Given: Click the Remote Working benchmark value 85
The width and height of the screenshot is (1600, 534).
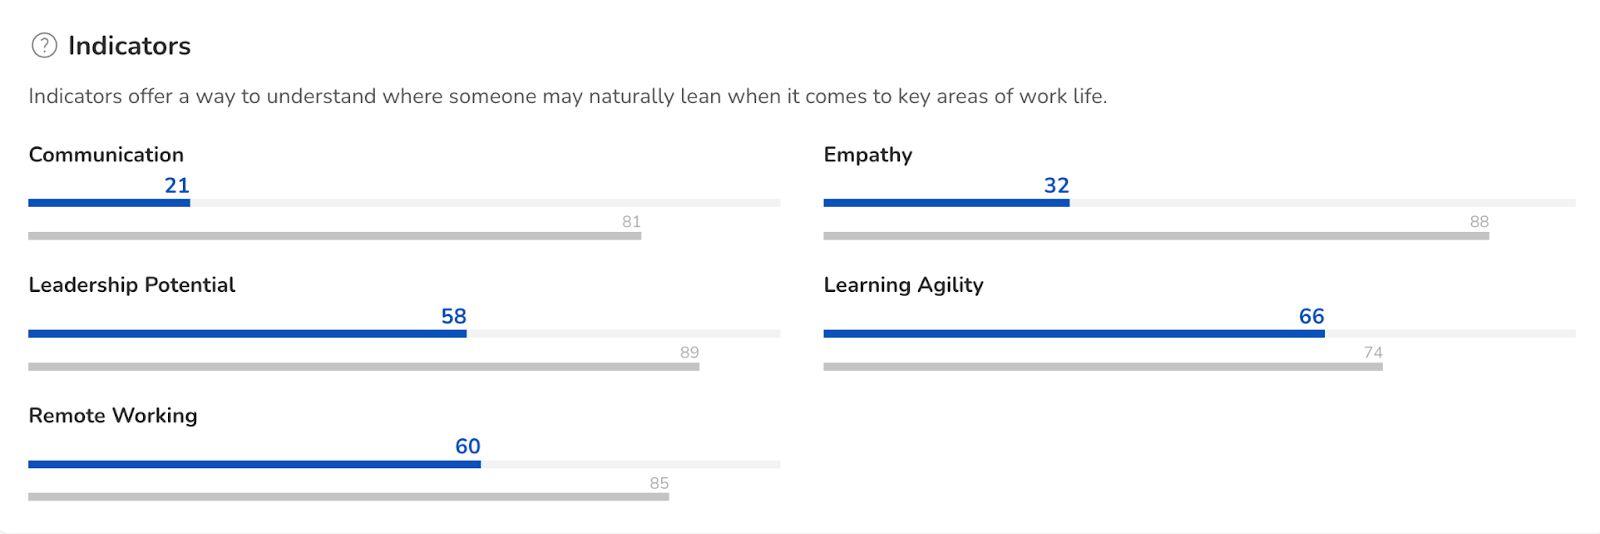Looking at the screenshot, I should pos(659,483).
